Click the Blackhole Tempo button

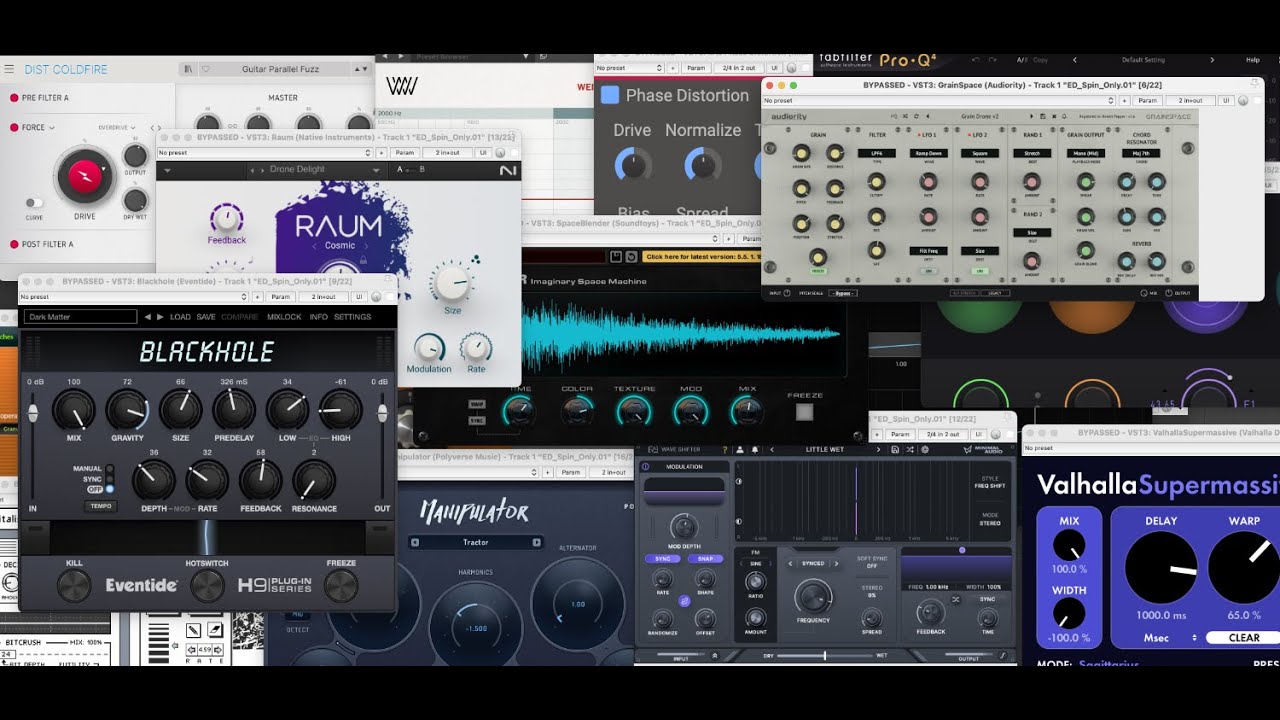[x=101, y=506]
